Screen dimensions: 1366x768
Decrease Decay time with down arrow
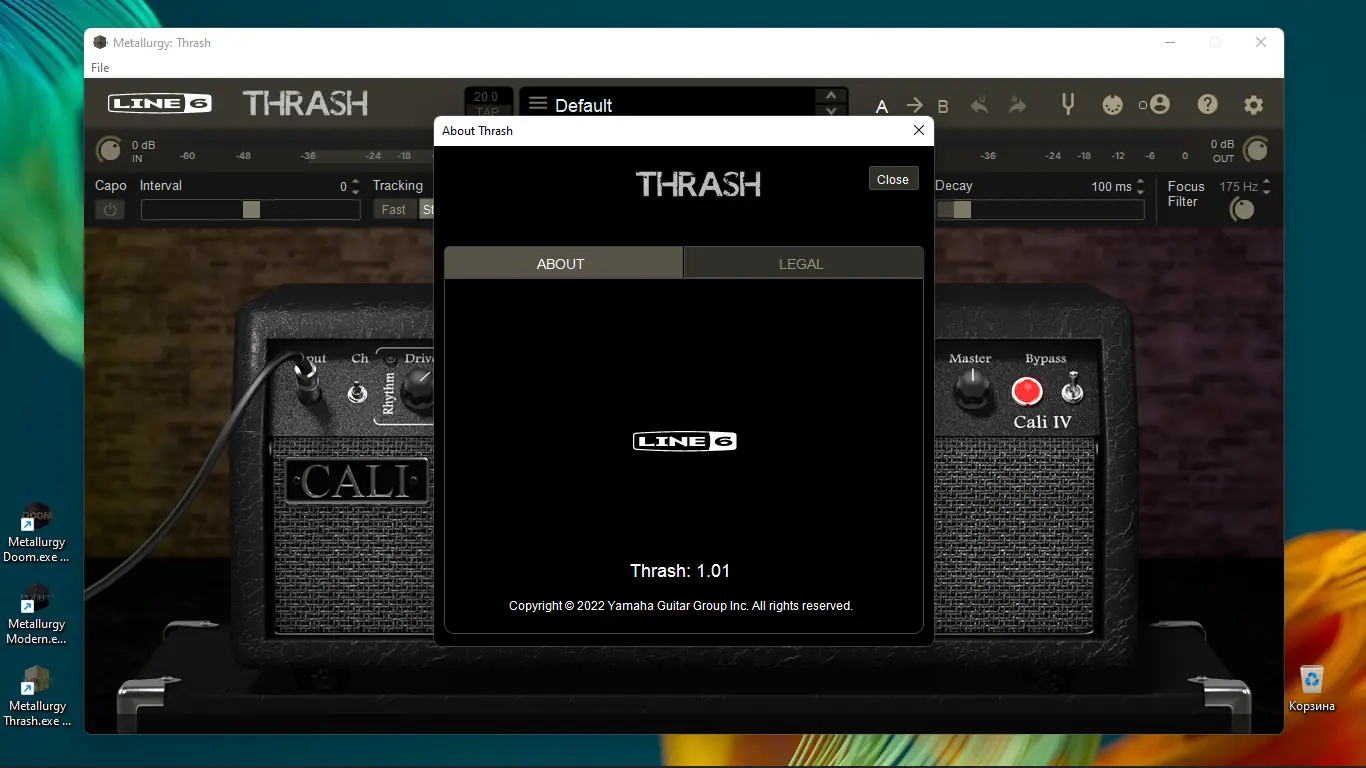click(x=1141, y=191)
